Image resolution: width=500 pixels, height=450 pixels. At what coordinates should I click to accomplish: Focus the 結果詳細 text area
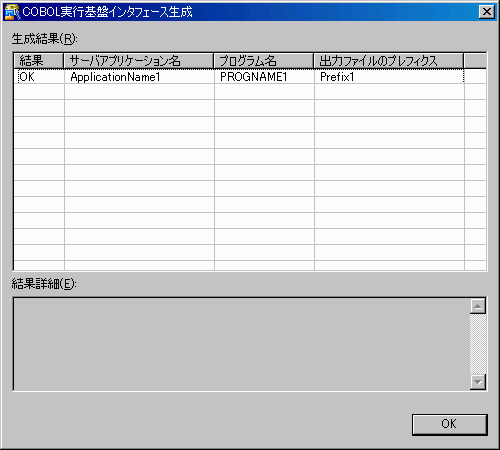tap(242, 344)
